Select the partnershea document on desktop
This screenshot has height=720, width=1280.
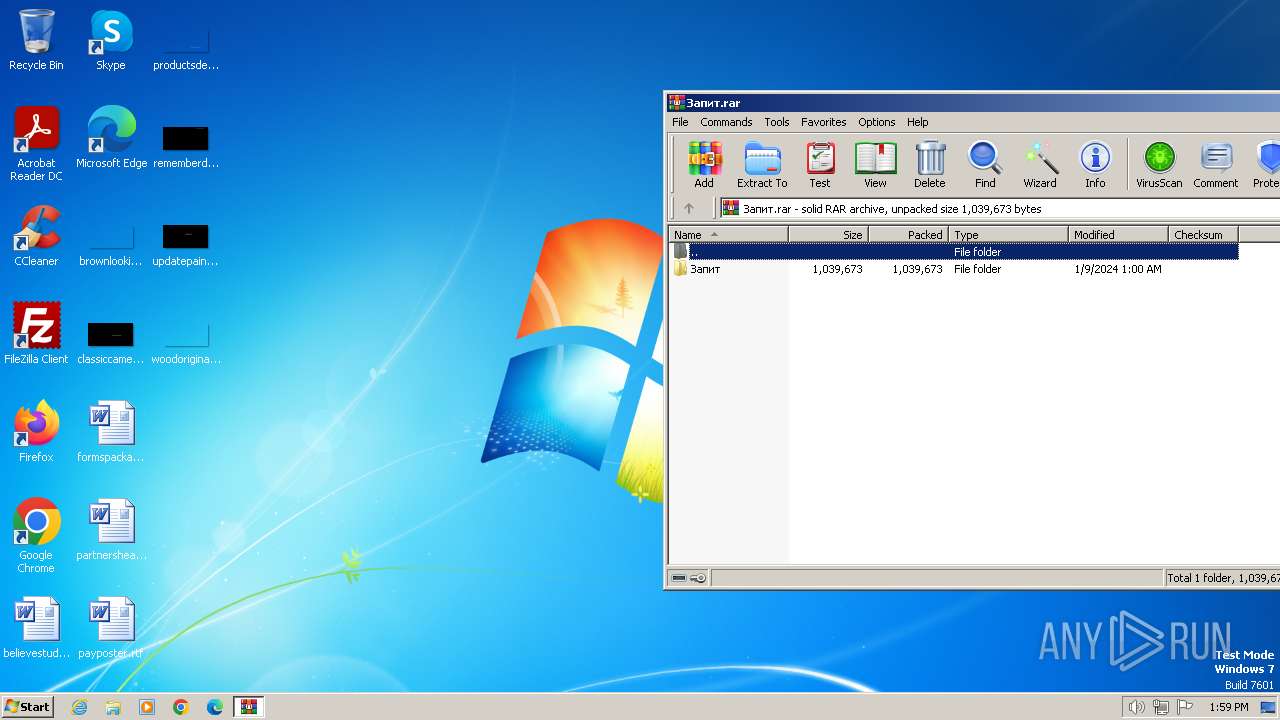[111, 530]
